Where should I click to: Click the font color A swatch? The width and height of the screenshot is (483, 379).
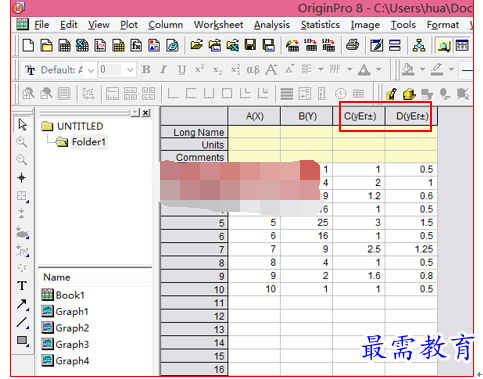(364, 70)
